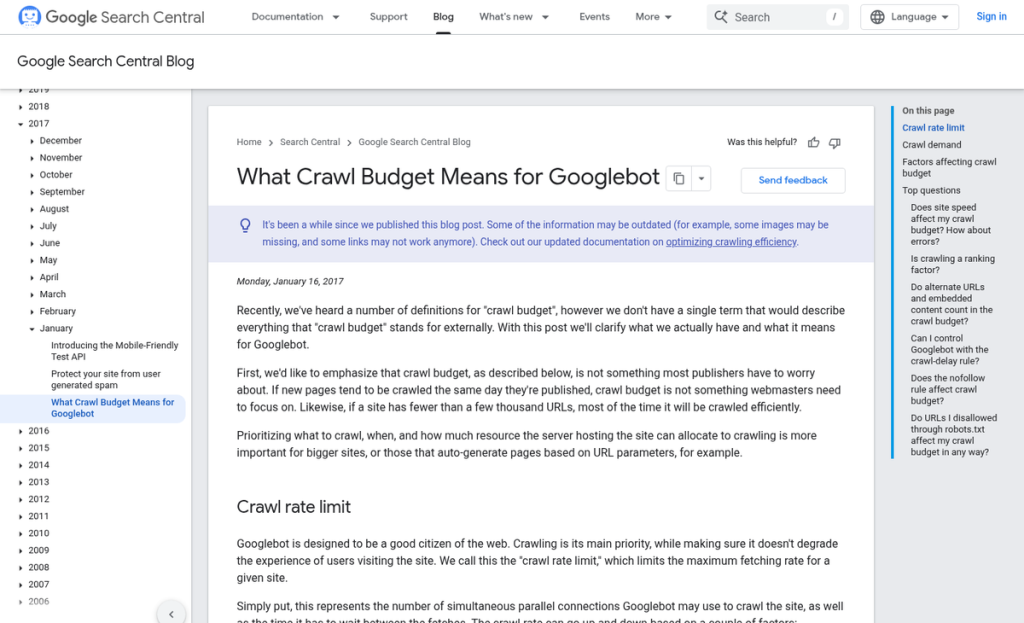
Task: Click the thumbs down not helpful icon
Action: [835, 142]
